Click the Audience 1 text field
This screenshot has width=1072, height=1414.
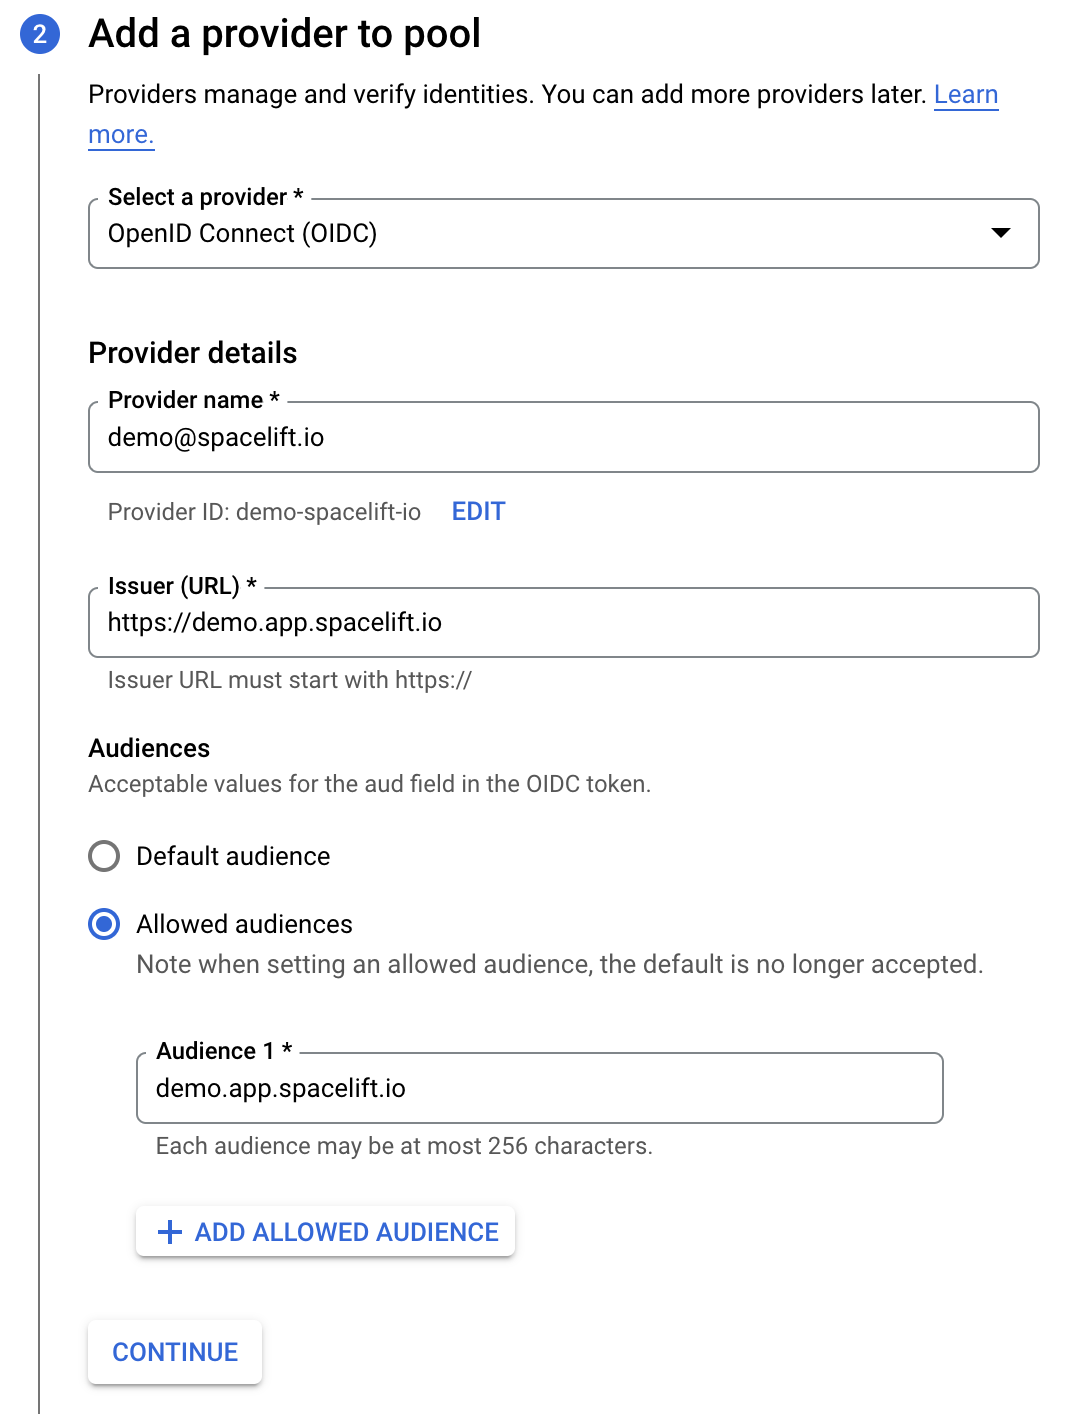(540, 1088)
